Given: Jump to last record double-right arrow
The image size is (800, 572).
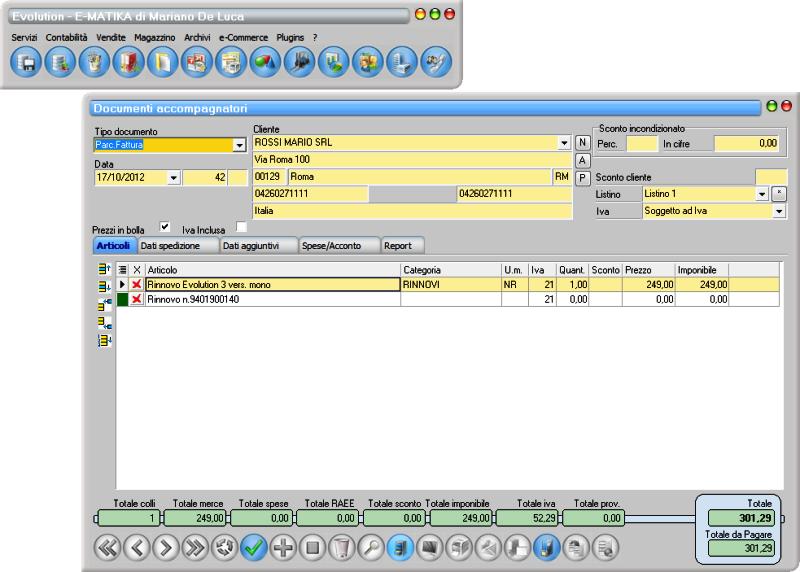Looking at the screenshot, I should click(195, 548).
